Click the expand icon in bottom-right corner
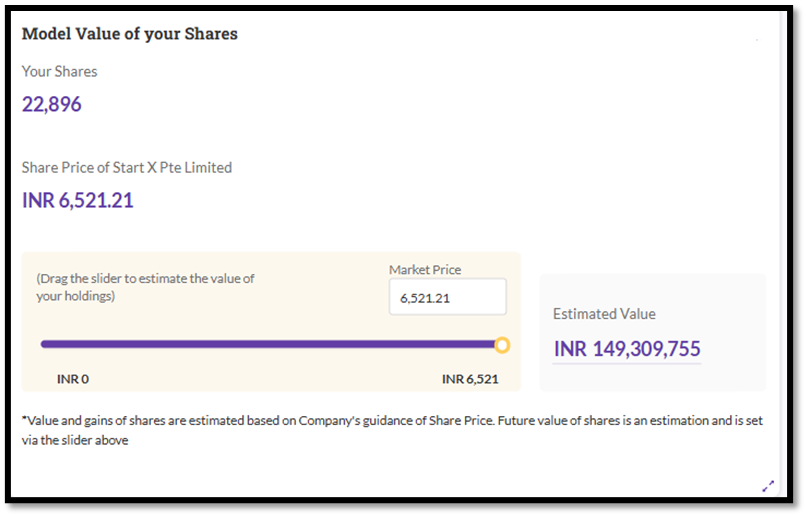The image size is (806, 516). (768, 486)
